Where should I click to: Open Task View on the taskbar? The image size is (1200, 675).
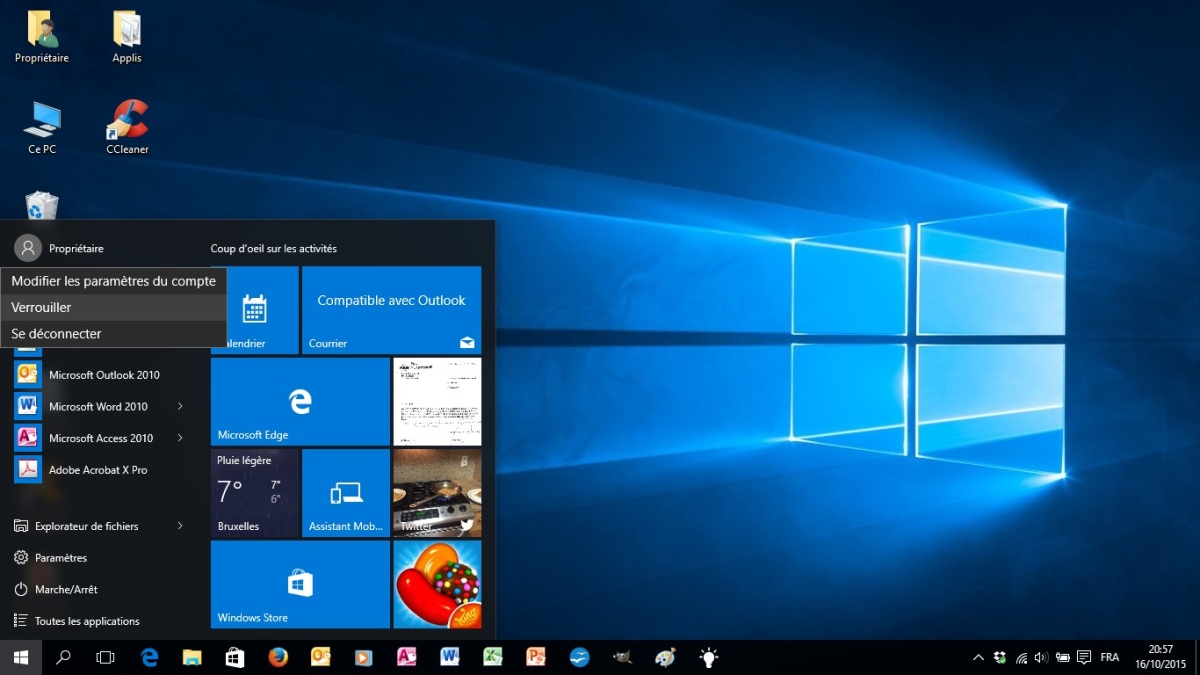tap(105, 657)
